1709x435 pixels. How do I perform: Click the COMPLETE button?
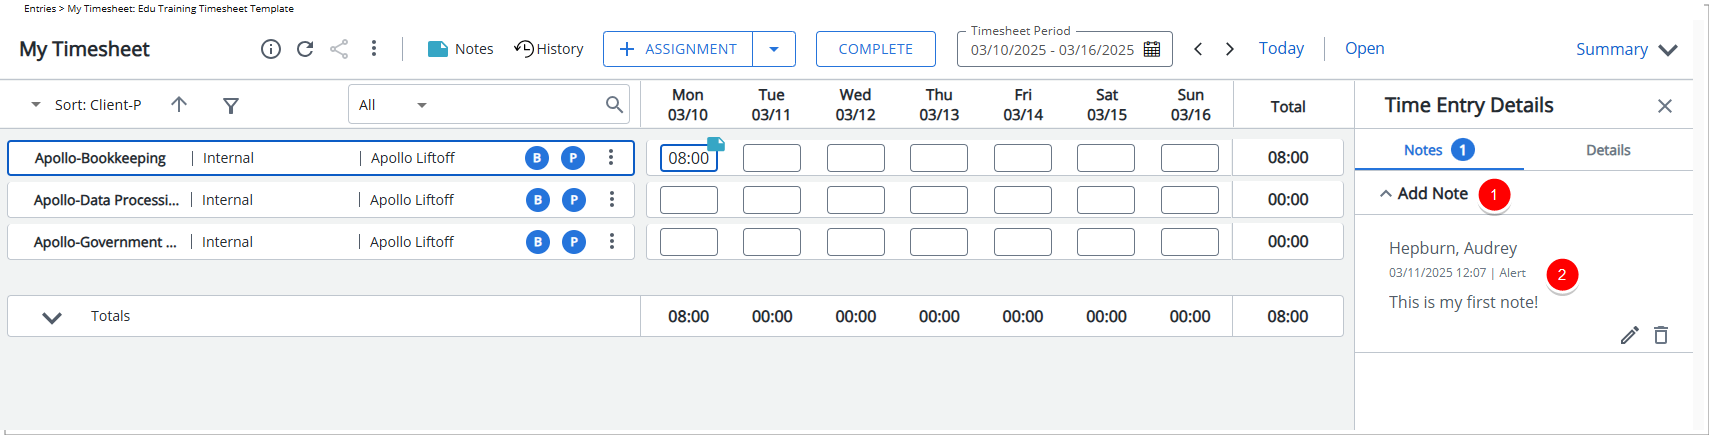pyautogui.click(x=876, y=49)
